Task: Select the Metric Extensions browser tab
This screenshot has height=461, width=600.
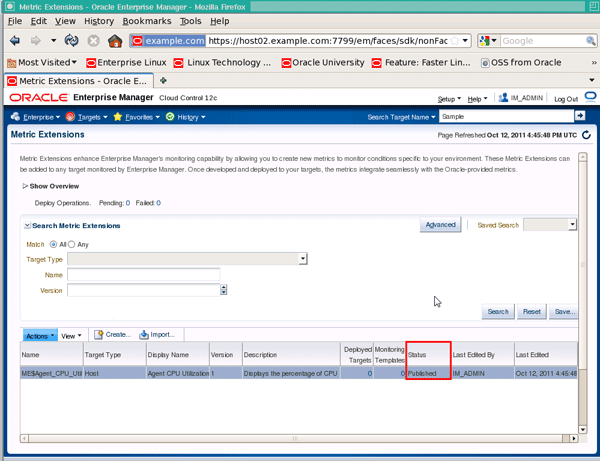Action: [79, 81]
